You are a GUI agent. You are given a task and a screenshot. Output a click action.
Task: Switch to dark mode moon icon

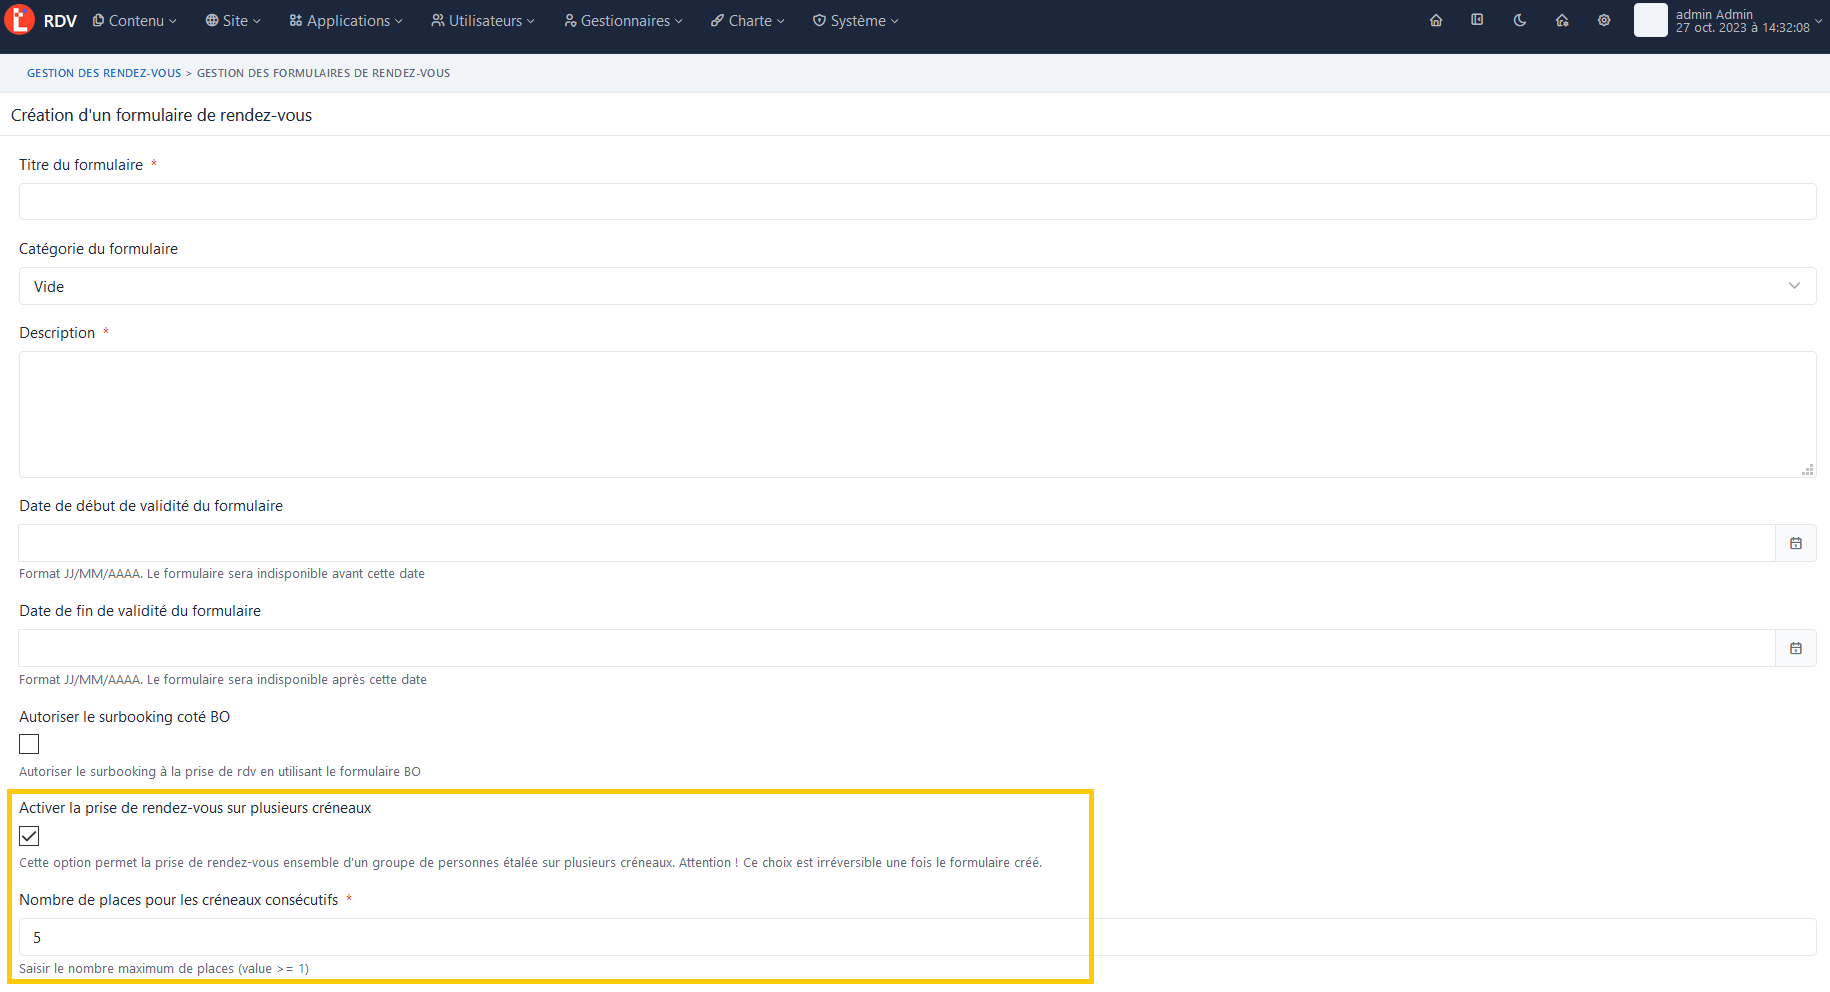(x=1520, y=20)
